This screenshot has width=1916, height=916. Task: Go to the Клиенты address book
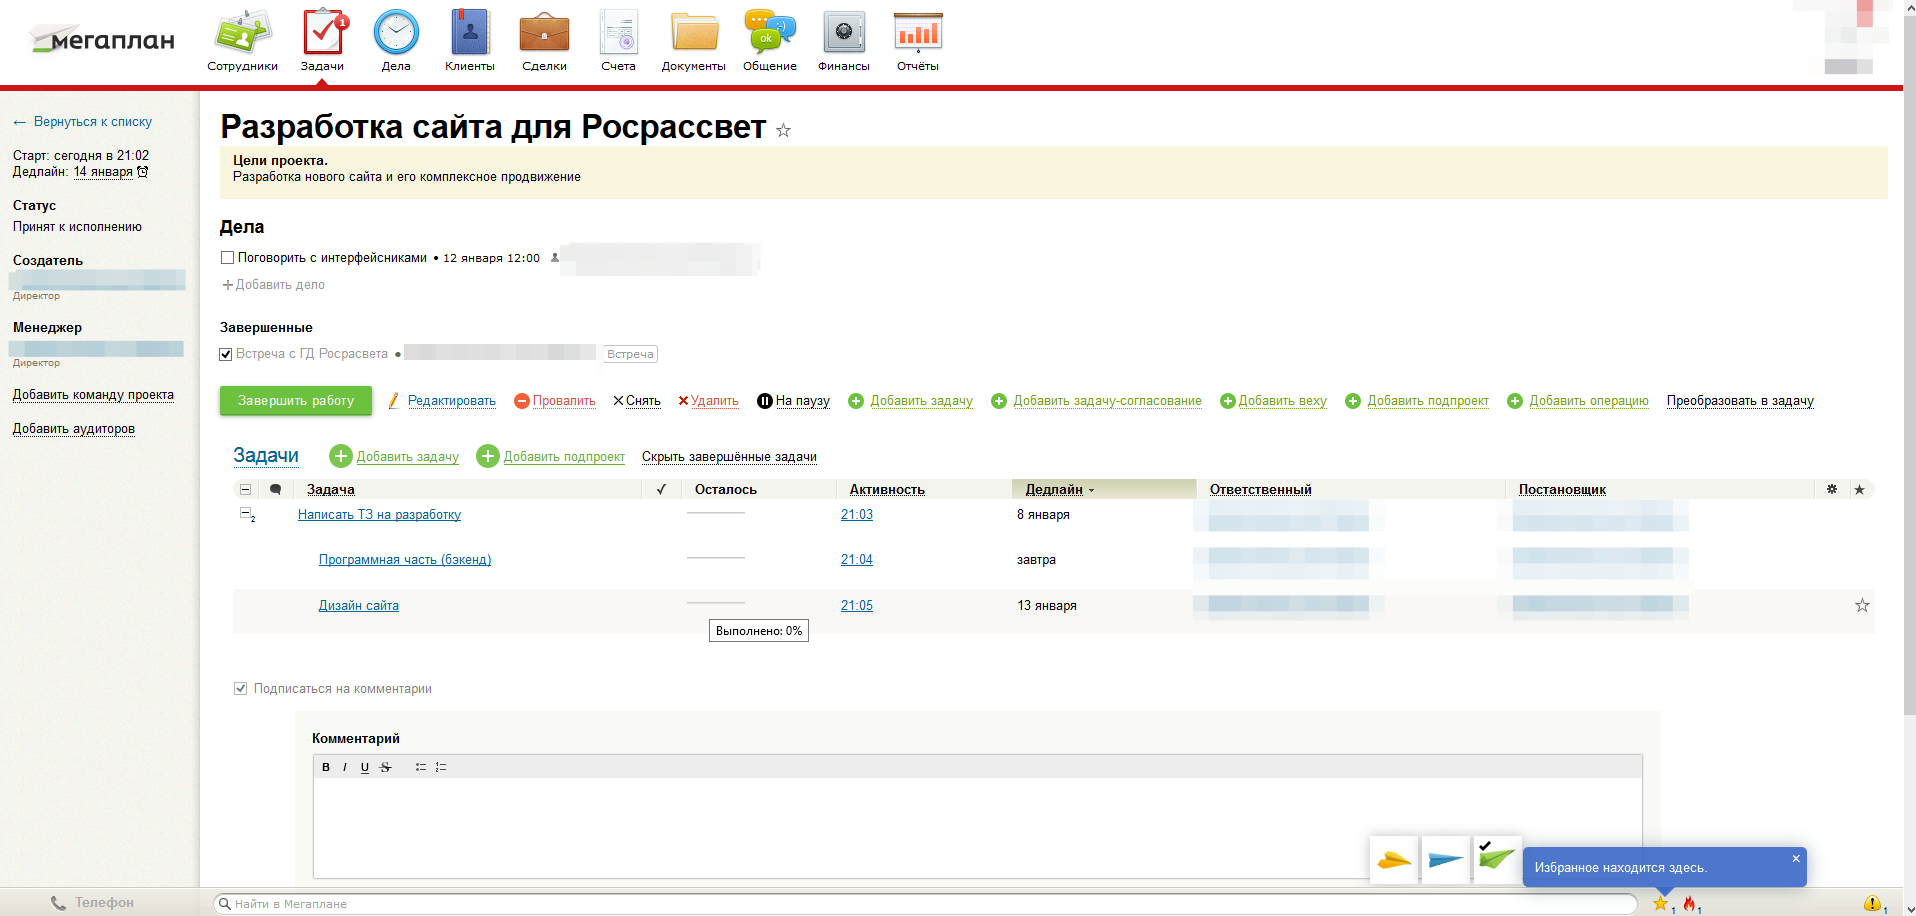470,40
